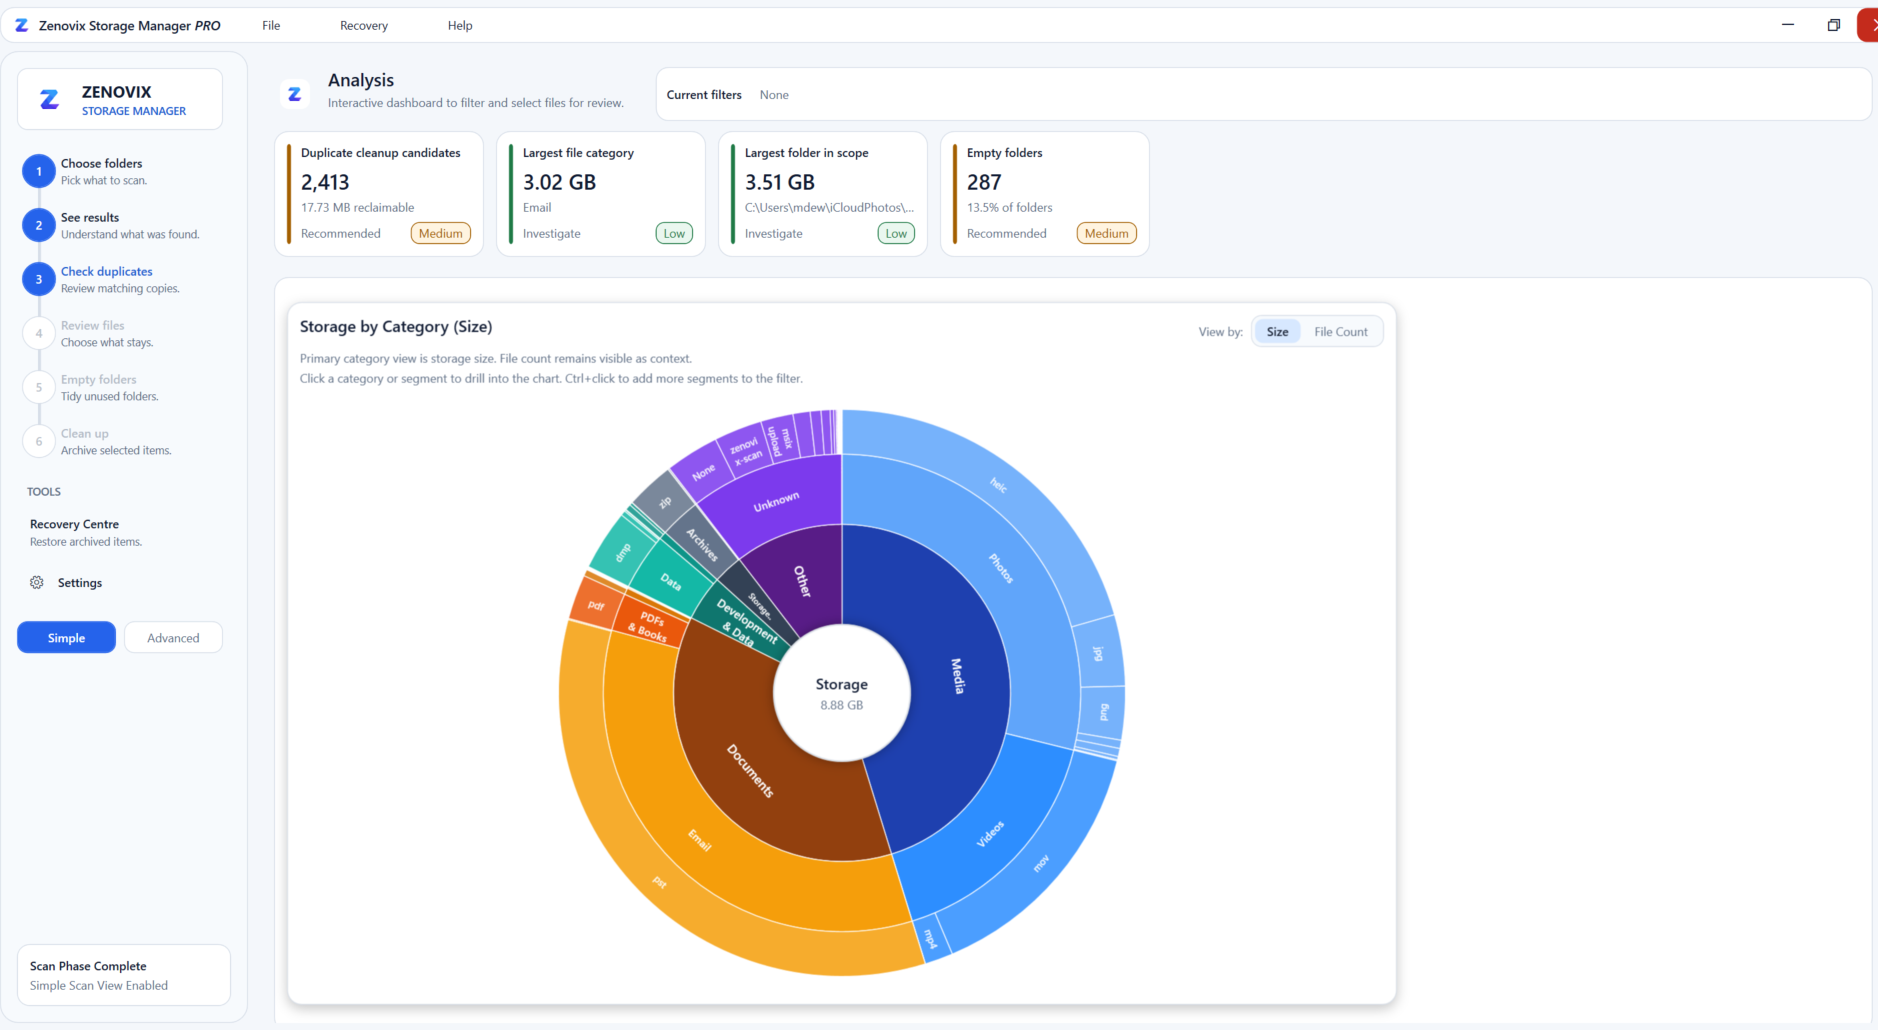Viewport: 1878px width, 1030px height.
Task: Select step 1 circle for Choose folders
Action: point(39,171)
